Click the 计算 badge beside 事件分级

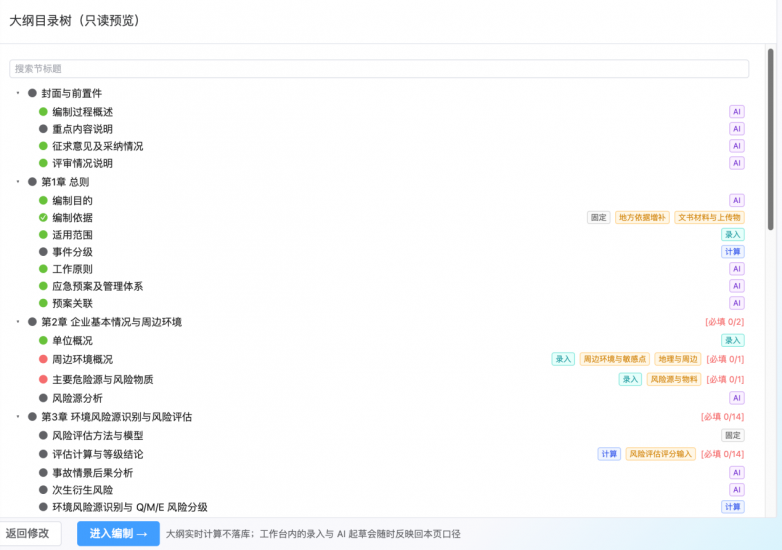[732, 252]
